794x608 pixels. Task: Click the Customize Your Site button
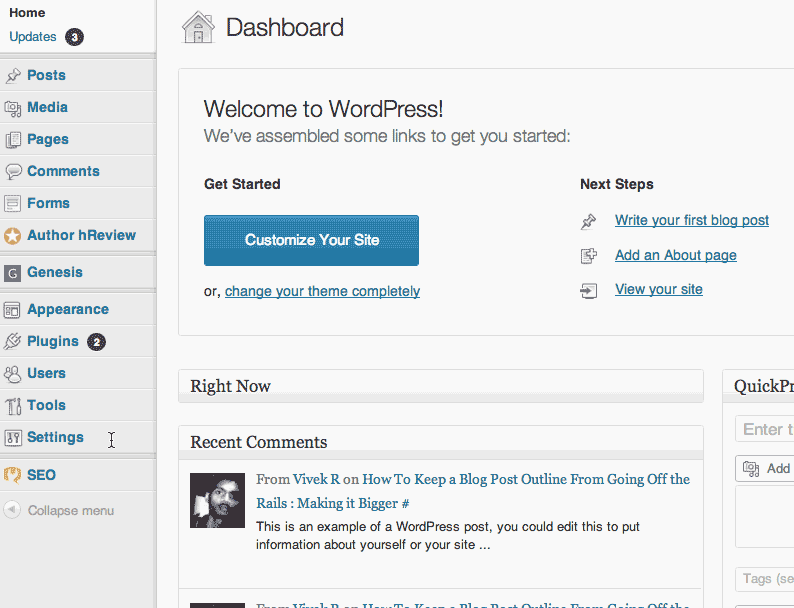pos(311,240)
